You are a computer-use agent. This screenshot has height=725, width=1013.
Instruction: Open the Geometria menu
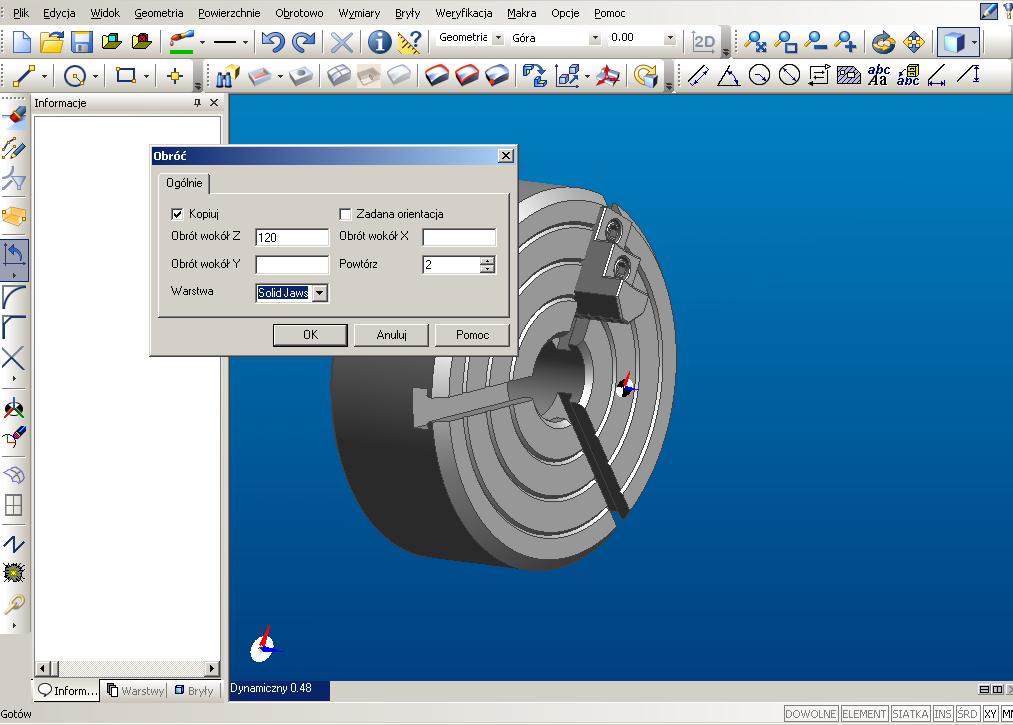click(159, 13)
